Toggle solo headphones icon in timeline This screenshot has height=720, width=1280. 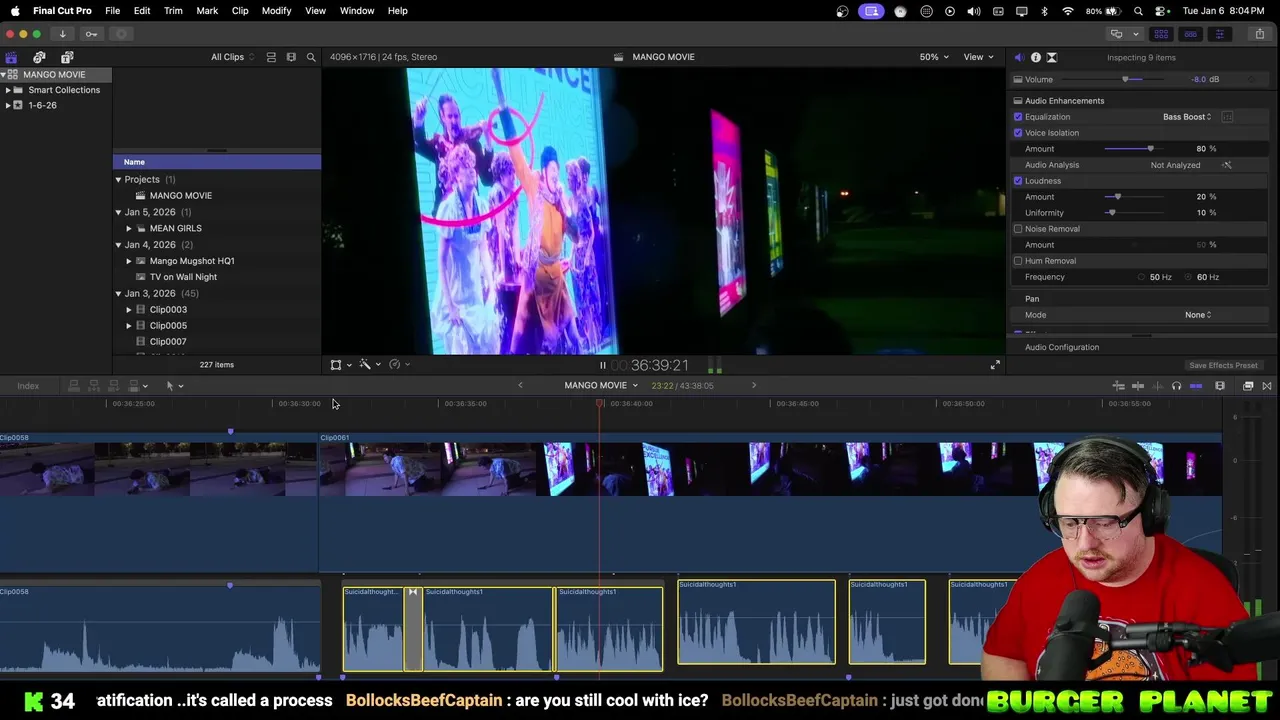1176,386
